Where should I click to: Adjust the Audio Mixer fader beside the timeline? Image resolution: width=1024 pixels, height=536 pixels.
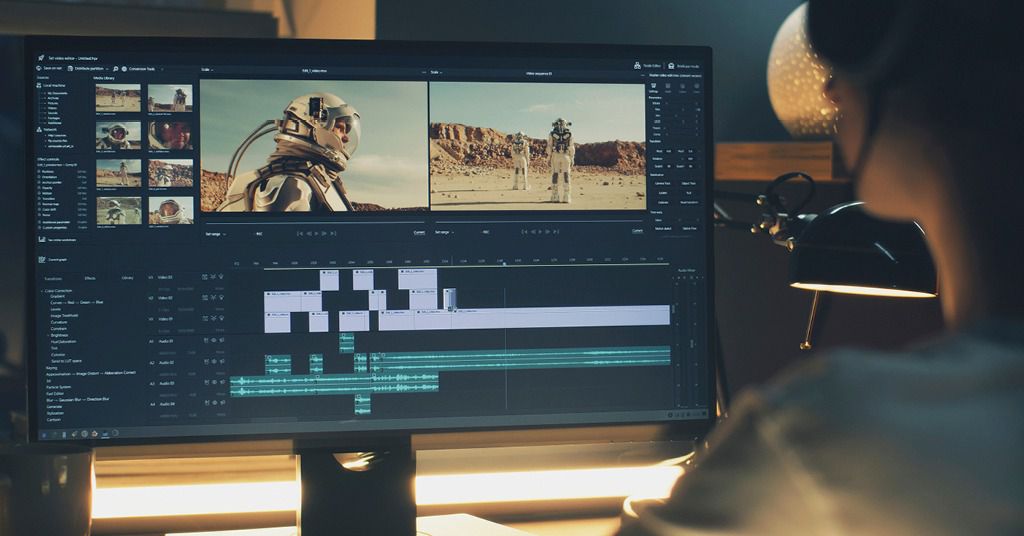point(673,309)
